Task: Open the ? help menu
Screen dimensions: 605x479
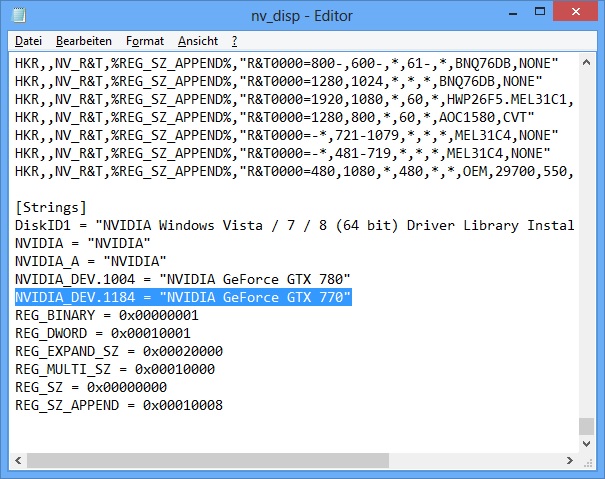Action: (234, 41)
